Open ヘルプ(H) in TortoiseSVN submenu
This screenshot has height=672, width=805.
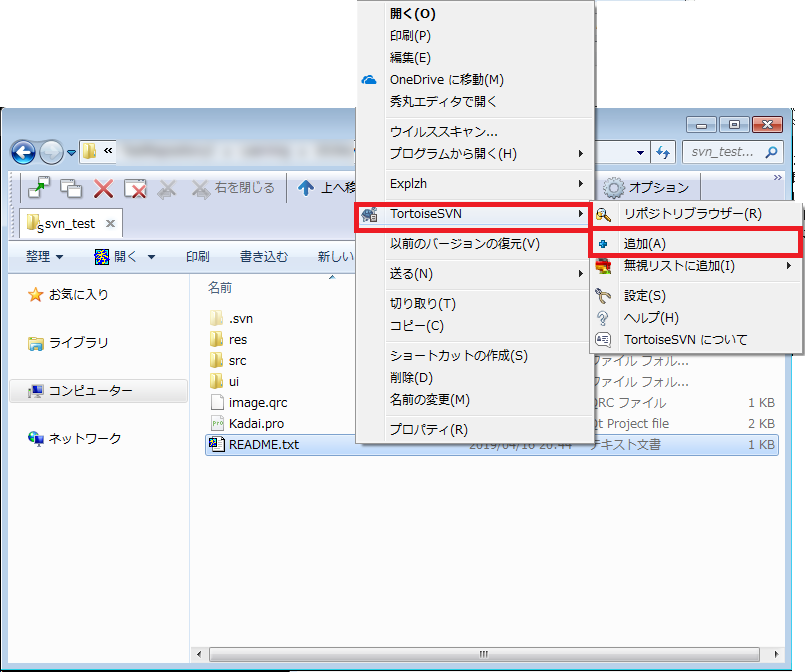[696, 318]
